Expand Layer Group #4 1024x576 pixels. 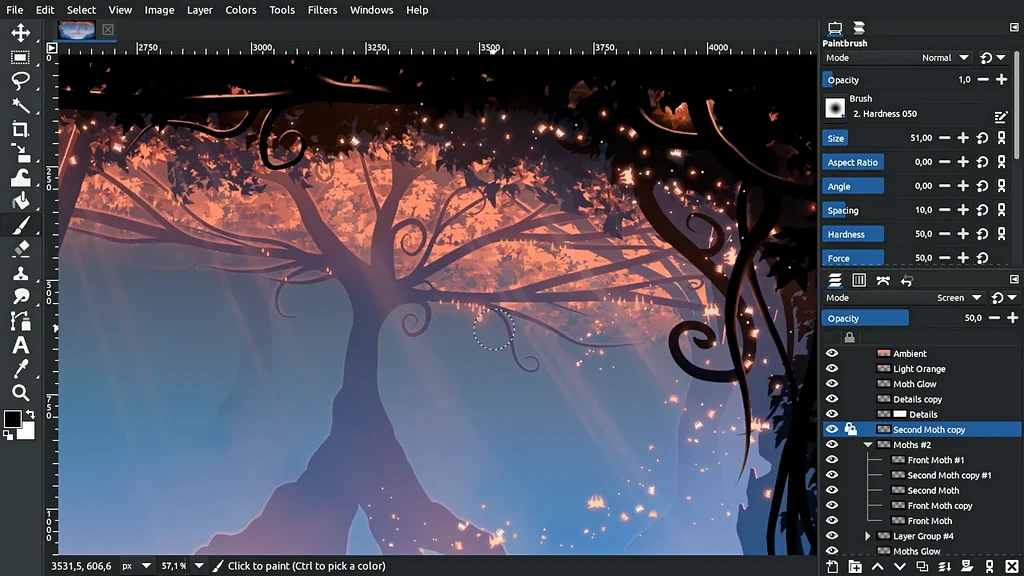[868, 536]
